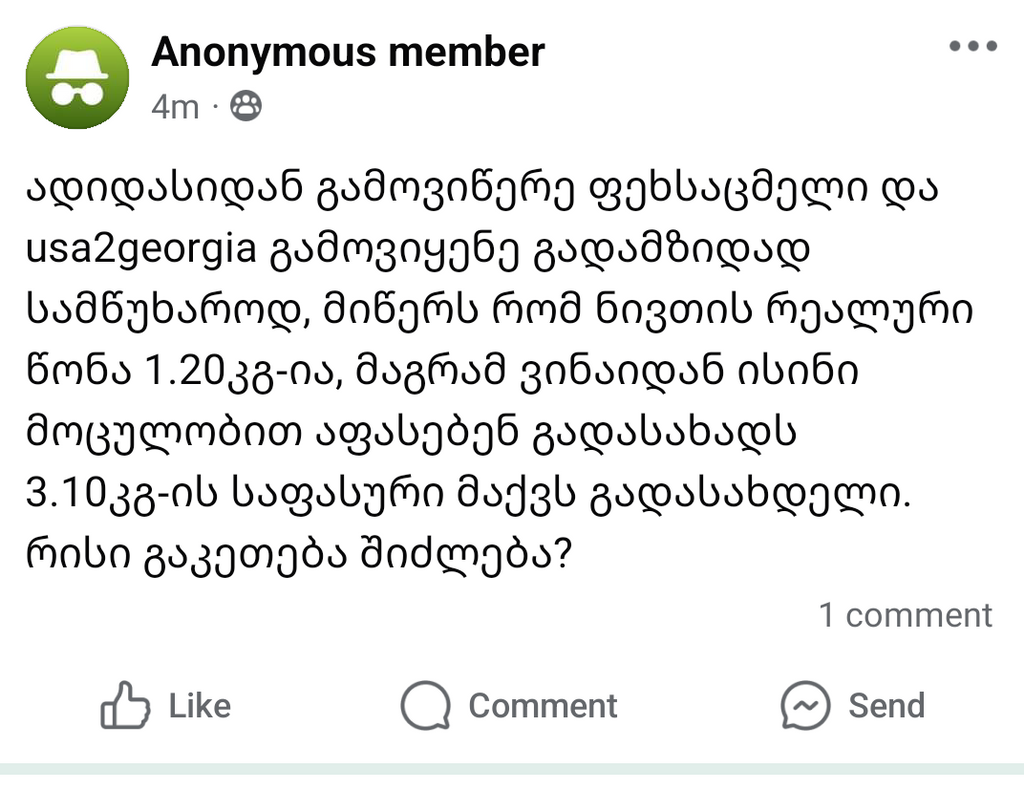Tap the Send text label

887,706
